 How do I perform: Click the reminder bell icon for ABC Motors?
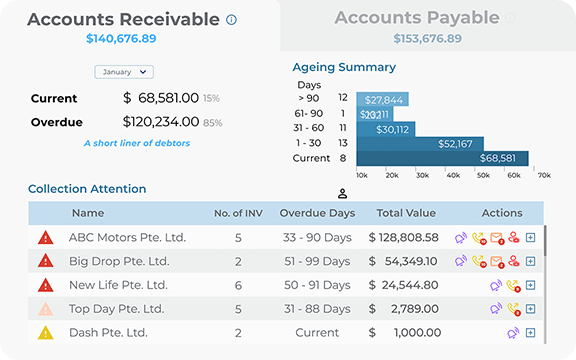(461, 238)
